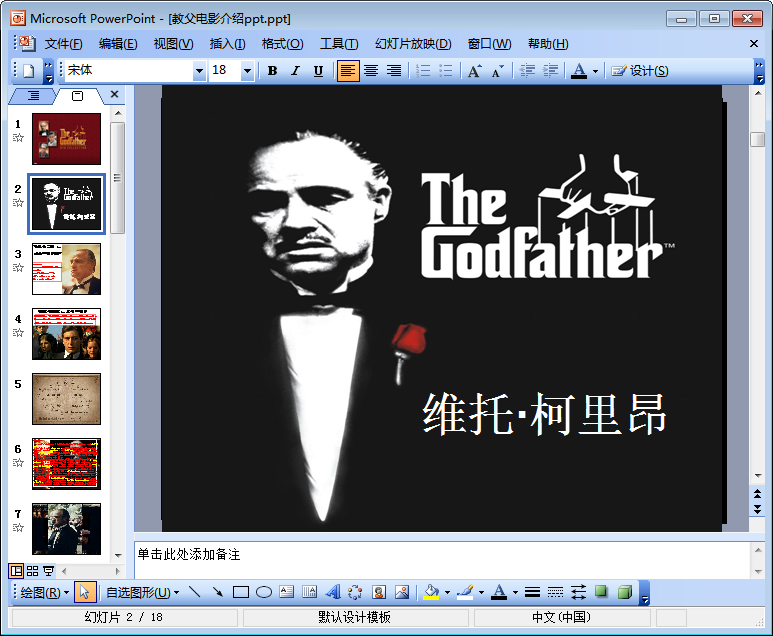Set text alignment to center
Image resolution: width=773 pixels, height=636 pixels.
tap(371, 71)
